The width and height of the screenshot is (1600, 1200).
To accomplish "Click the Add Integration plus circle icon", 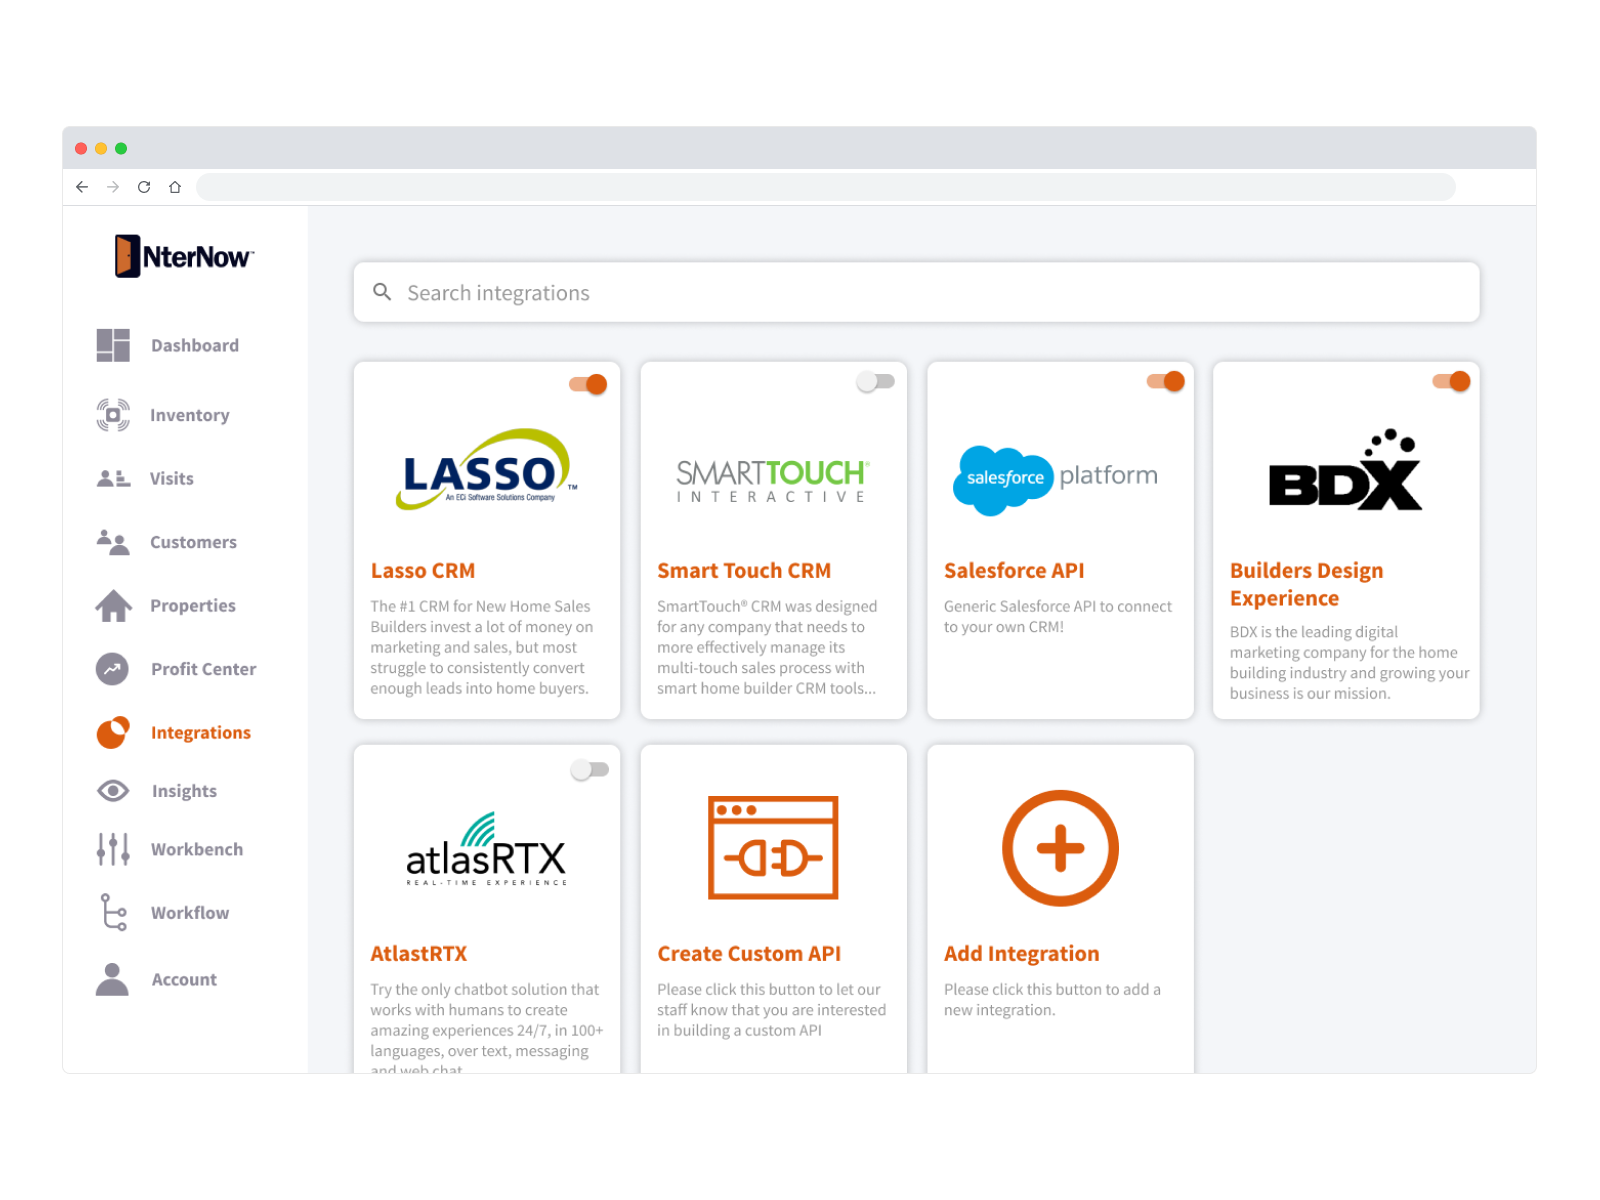I will point(1060,848).
